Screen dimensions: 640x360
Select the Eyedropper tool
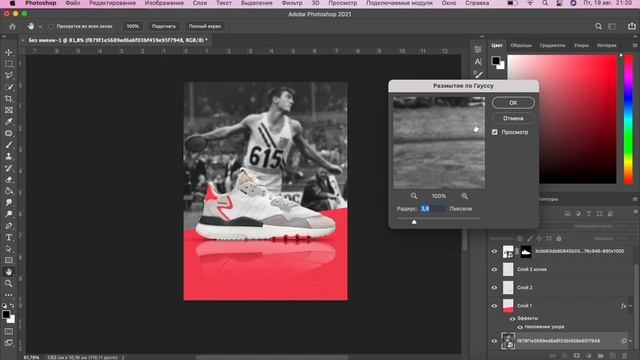pos(9,122)
